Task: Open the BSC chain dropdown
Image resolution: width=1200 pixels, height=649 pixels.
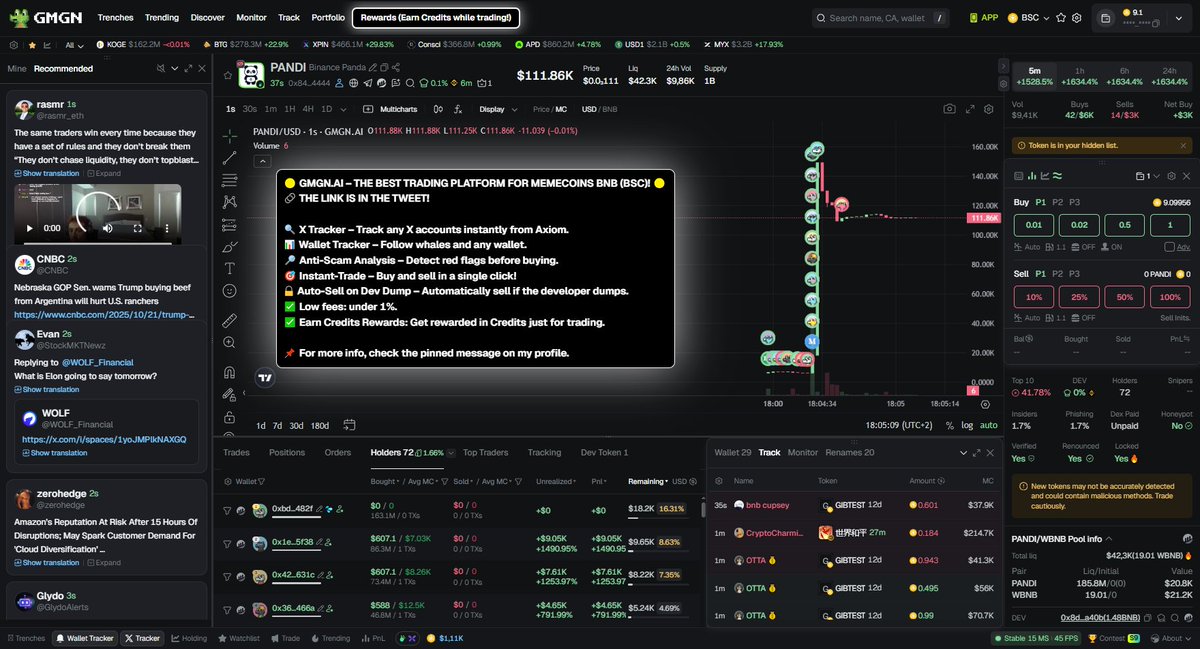Action: point(1031,18)
